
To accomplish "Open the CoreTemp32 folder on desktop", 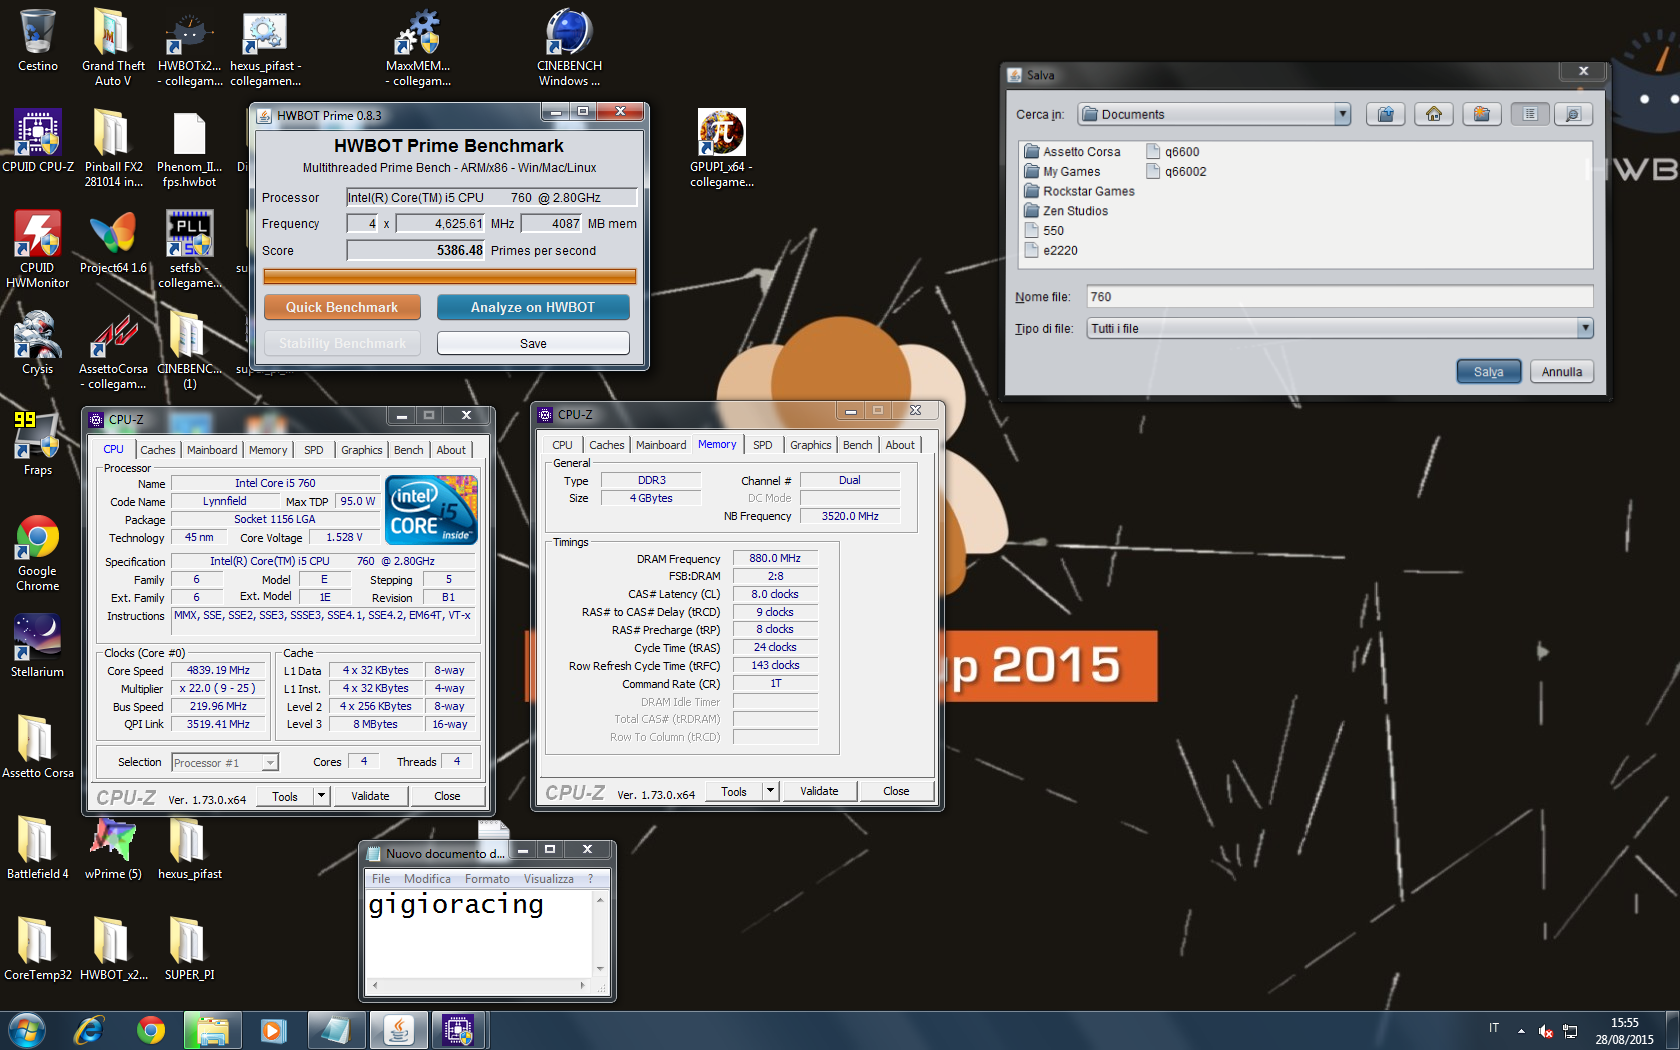I will (x=37, y=949).
